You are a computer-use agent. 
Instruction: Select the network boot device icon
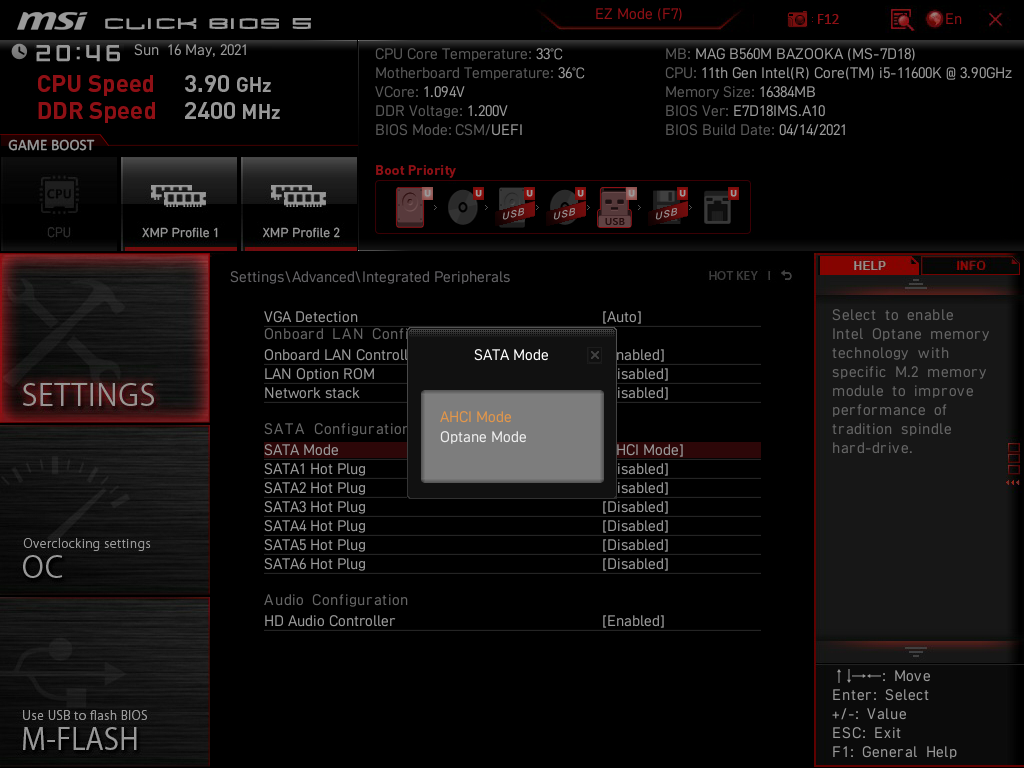click(x=720, y=206)
